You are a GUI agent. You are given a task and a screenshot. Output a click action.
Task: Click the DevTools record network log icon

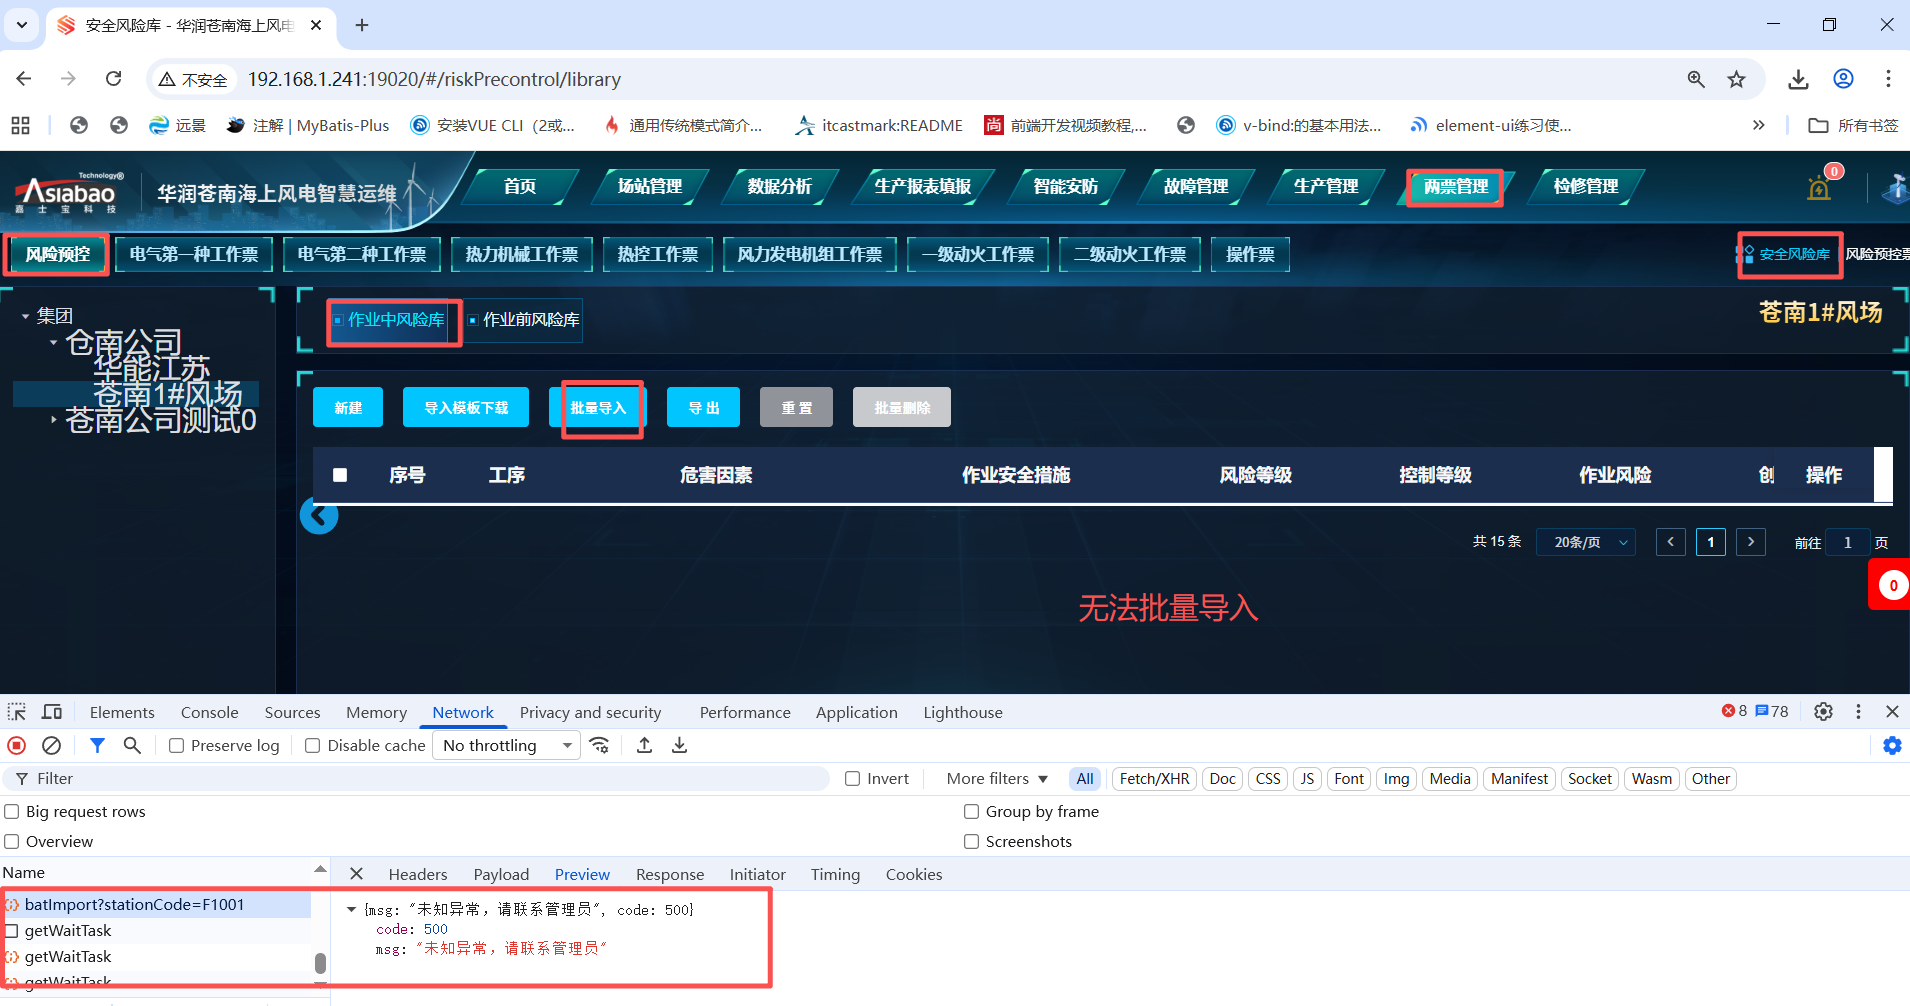pyautogui.click(x=17, y=745)
